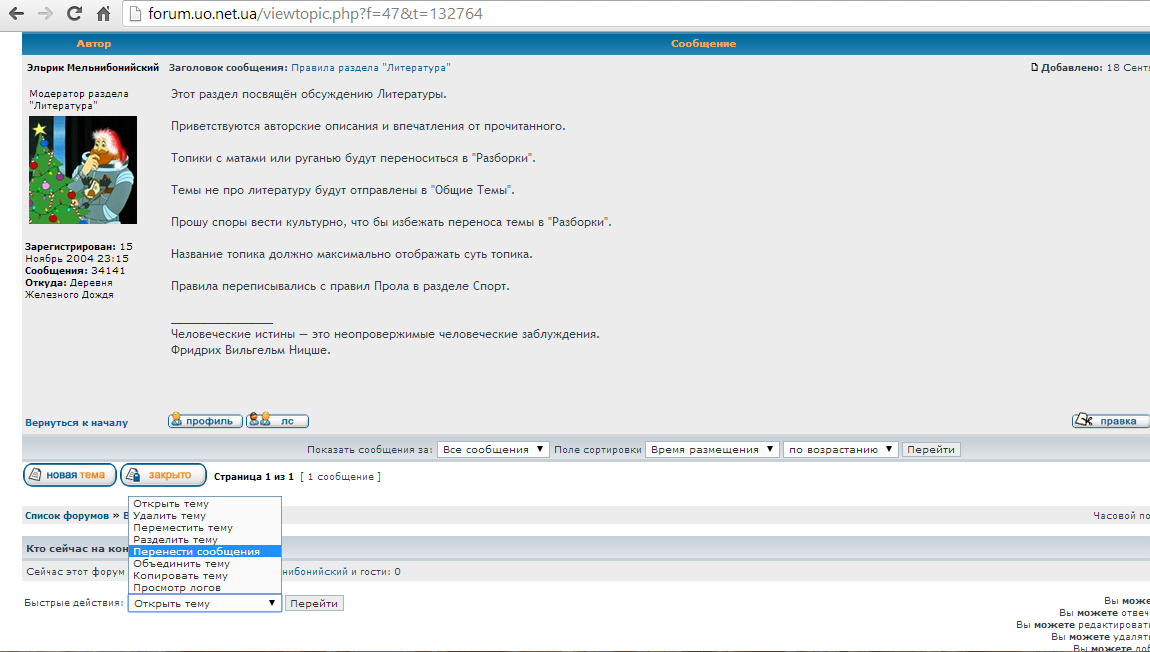The image size is (1150, 652).
Task: Follow the Вернуться к началу link
Action: 76,422
